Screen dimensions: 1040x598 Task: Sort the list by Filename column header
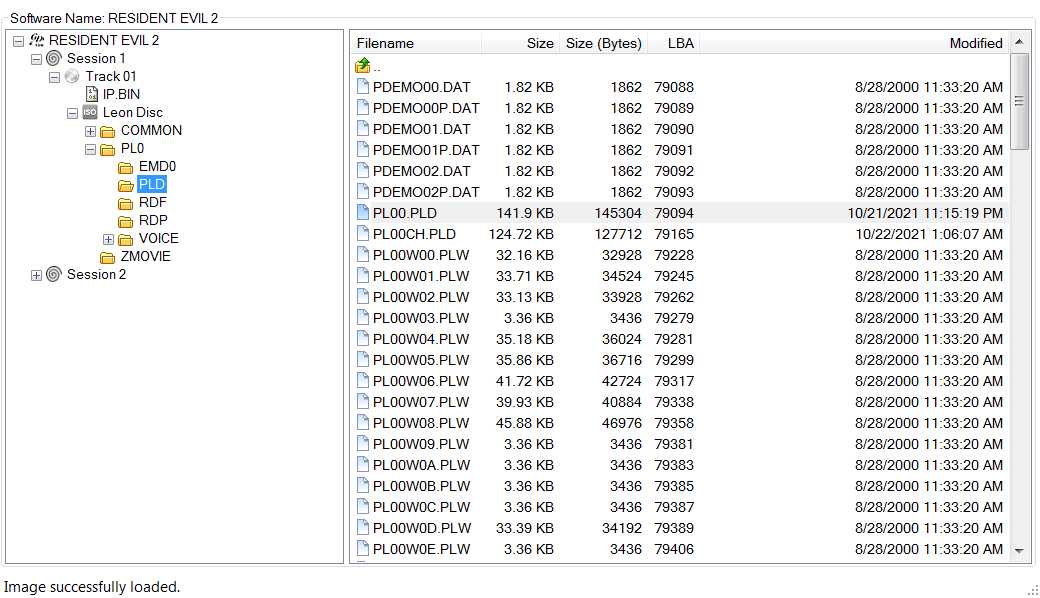point(416,43)
